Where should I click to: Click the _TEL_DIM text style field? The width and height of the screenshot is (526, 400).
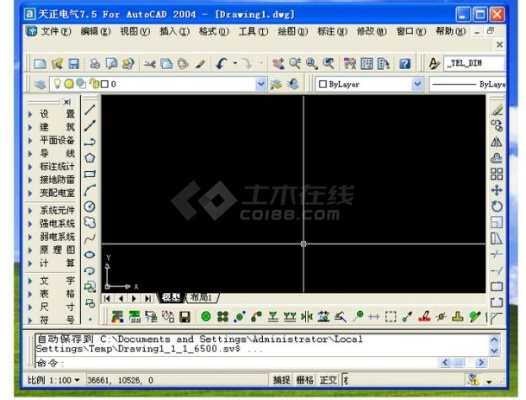(x=474, y=63)
